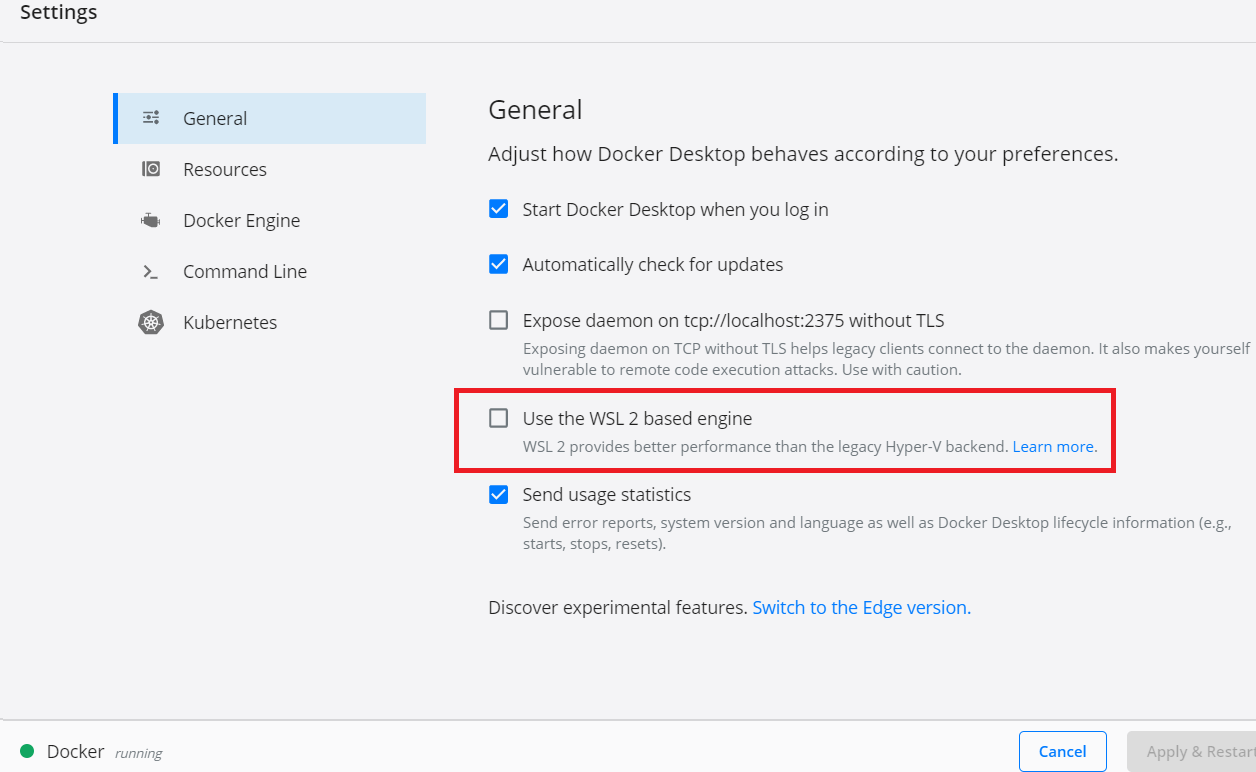Go to the Kubernetes settings tab
1256x772 pixels.
click(x=270, y=322)
